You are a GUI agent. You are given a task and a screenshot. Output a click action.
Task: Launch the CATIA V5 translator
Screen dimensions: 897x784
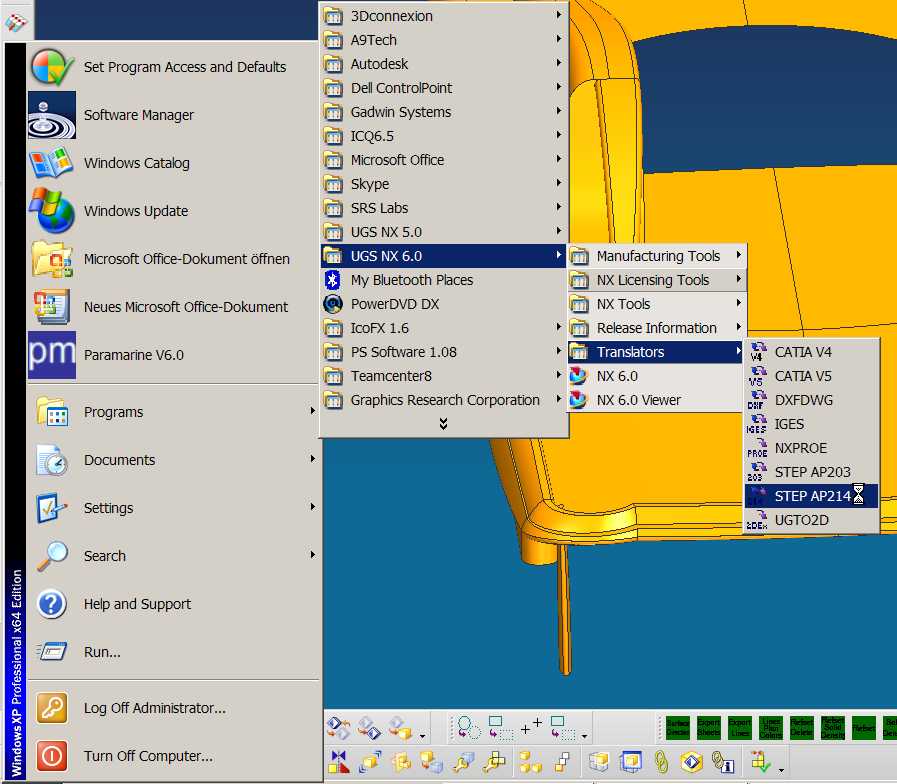click(811, 376)
